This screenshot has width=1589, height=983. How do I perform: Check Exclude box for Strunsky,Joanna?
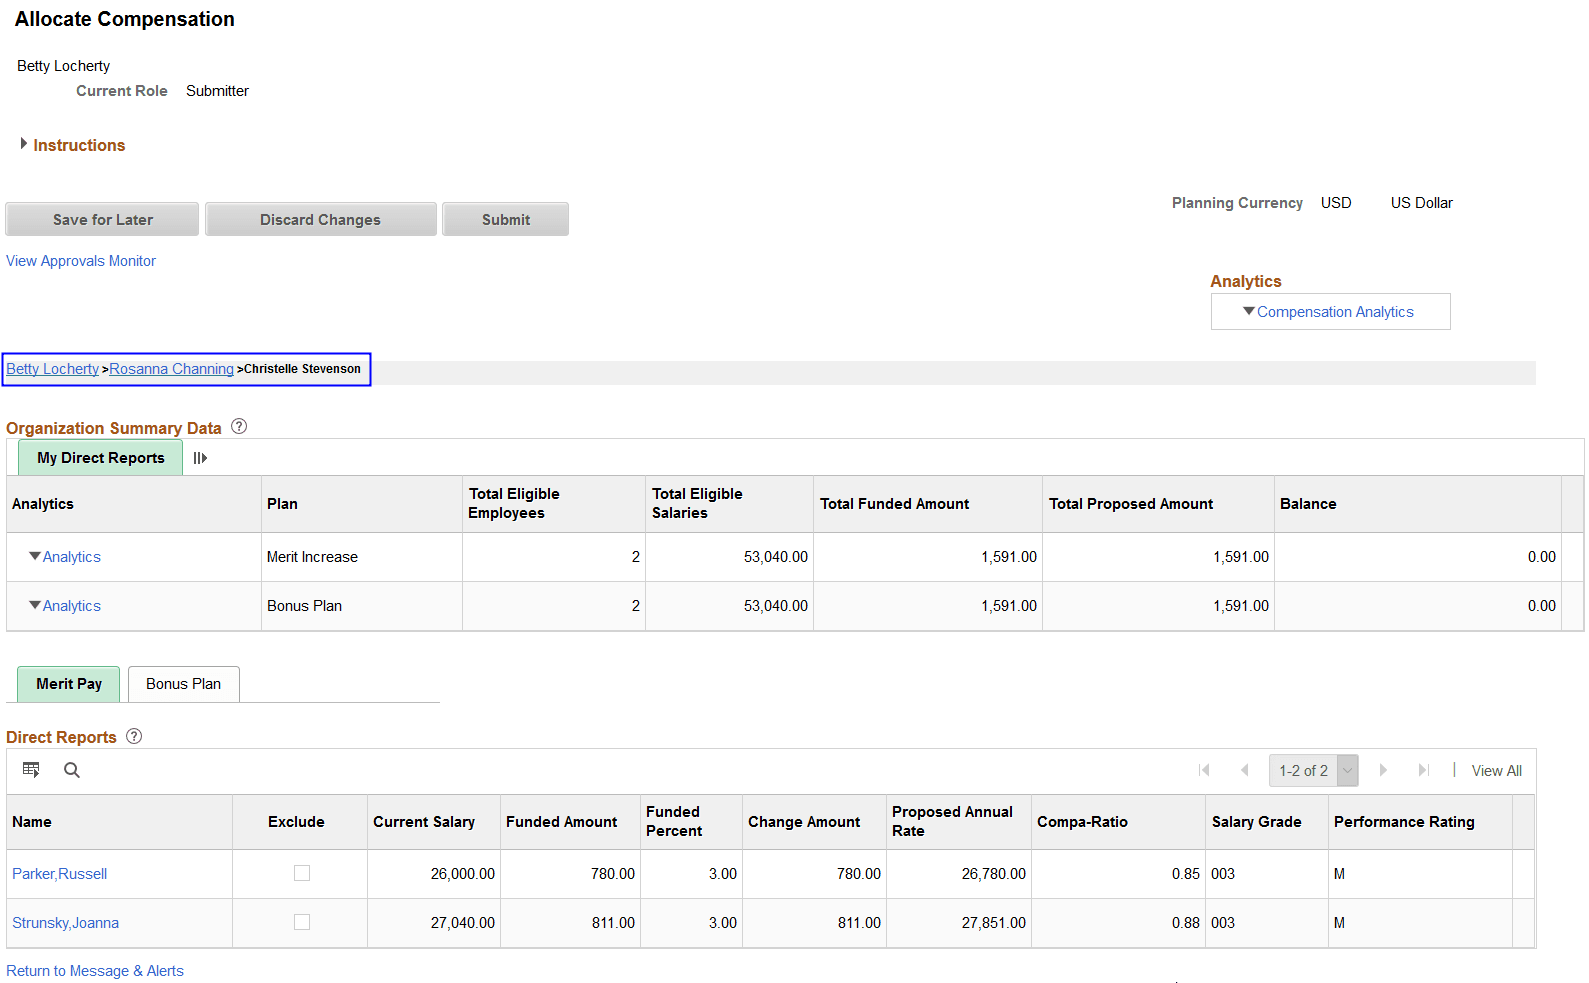point(302,922)
